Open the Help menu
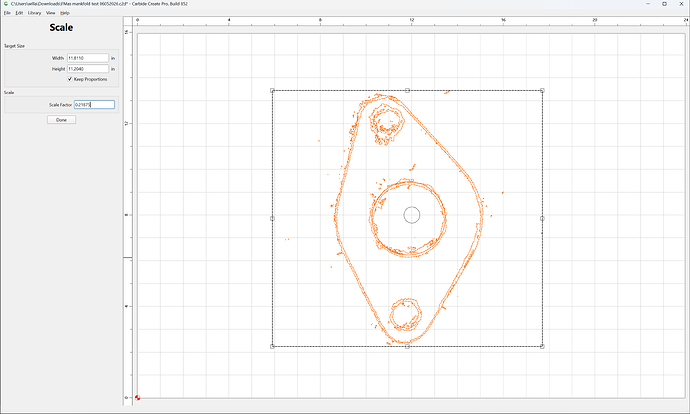 coord(65,13)
